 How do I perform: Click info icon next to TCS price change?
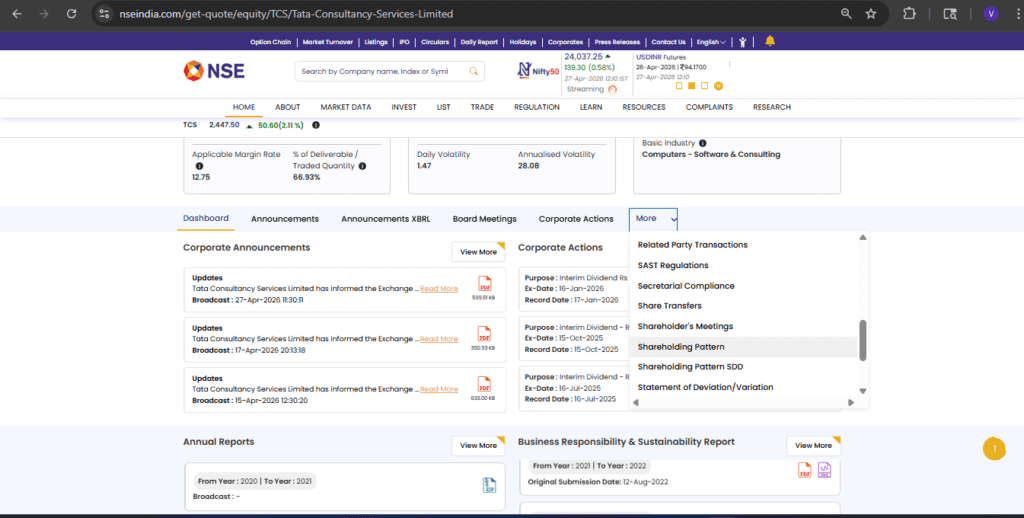point(315,125)
